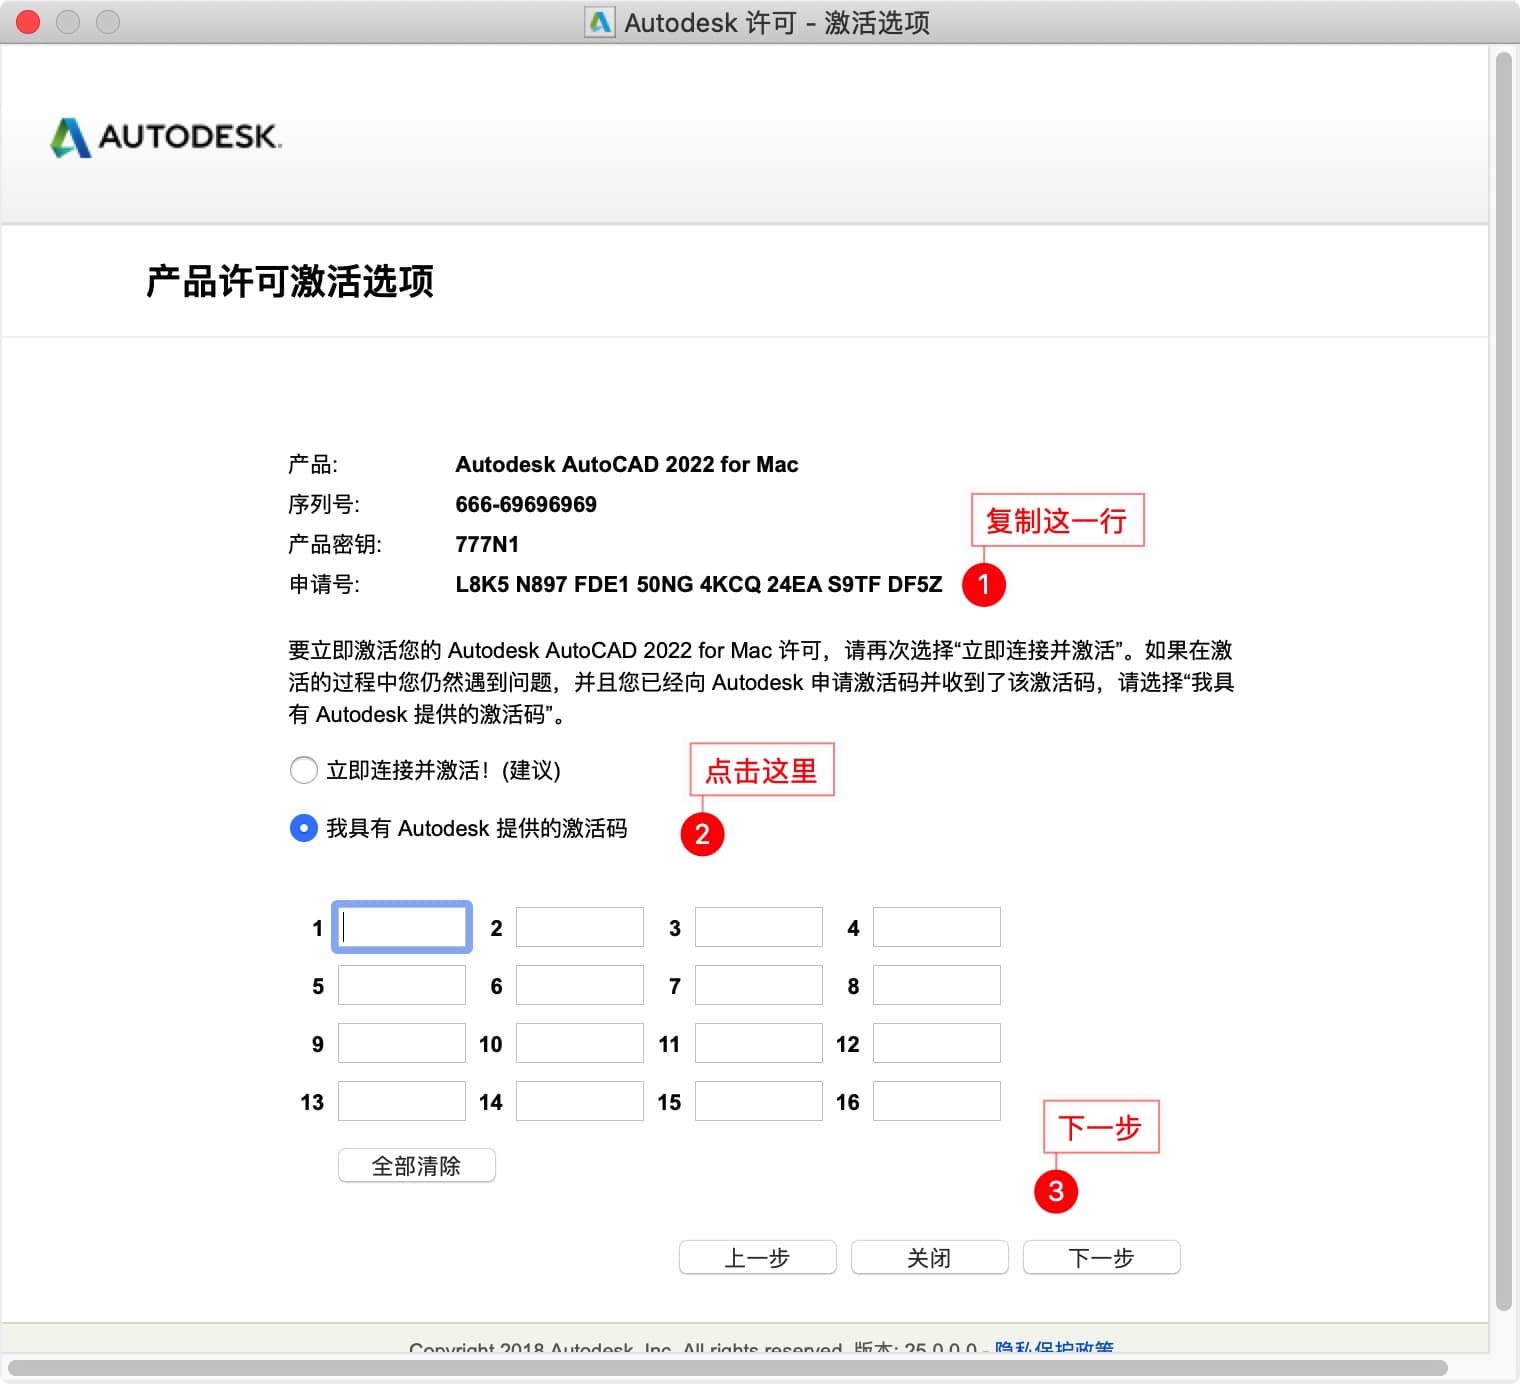Viewport: 1520px width, 1384px height.
Task: Click the Autodesk logo in header
Action: [x=166, y=137]
